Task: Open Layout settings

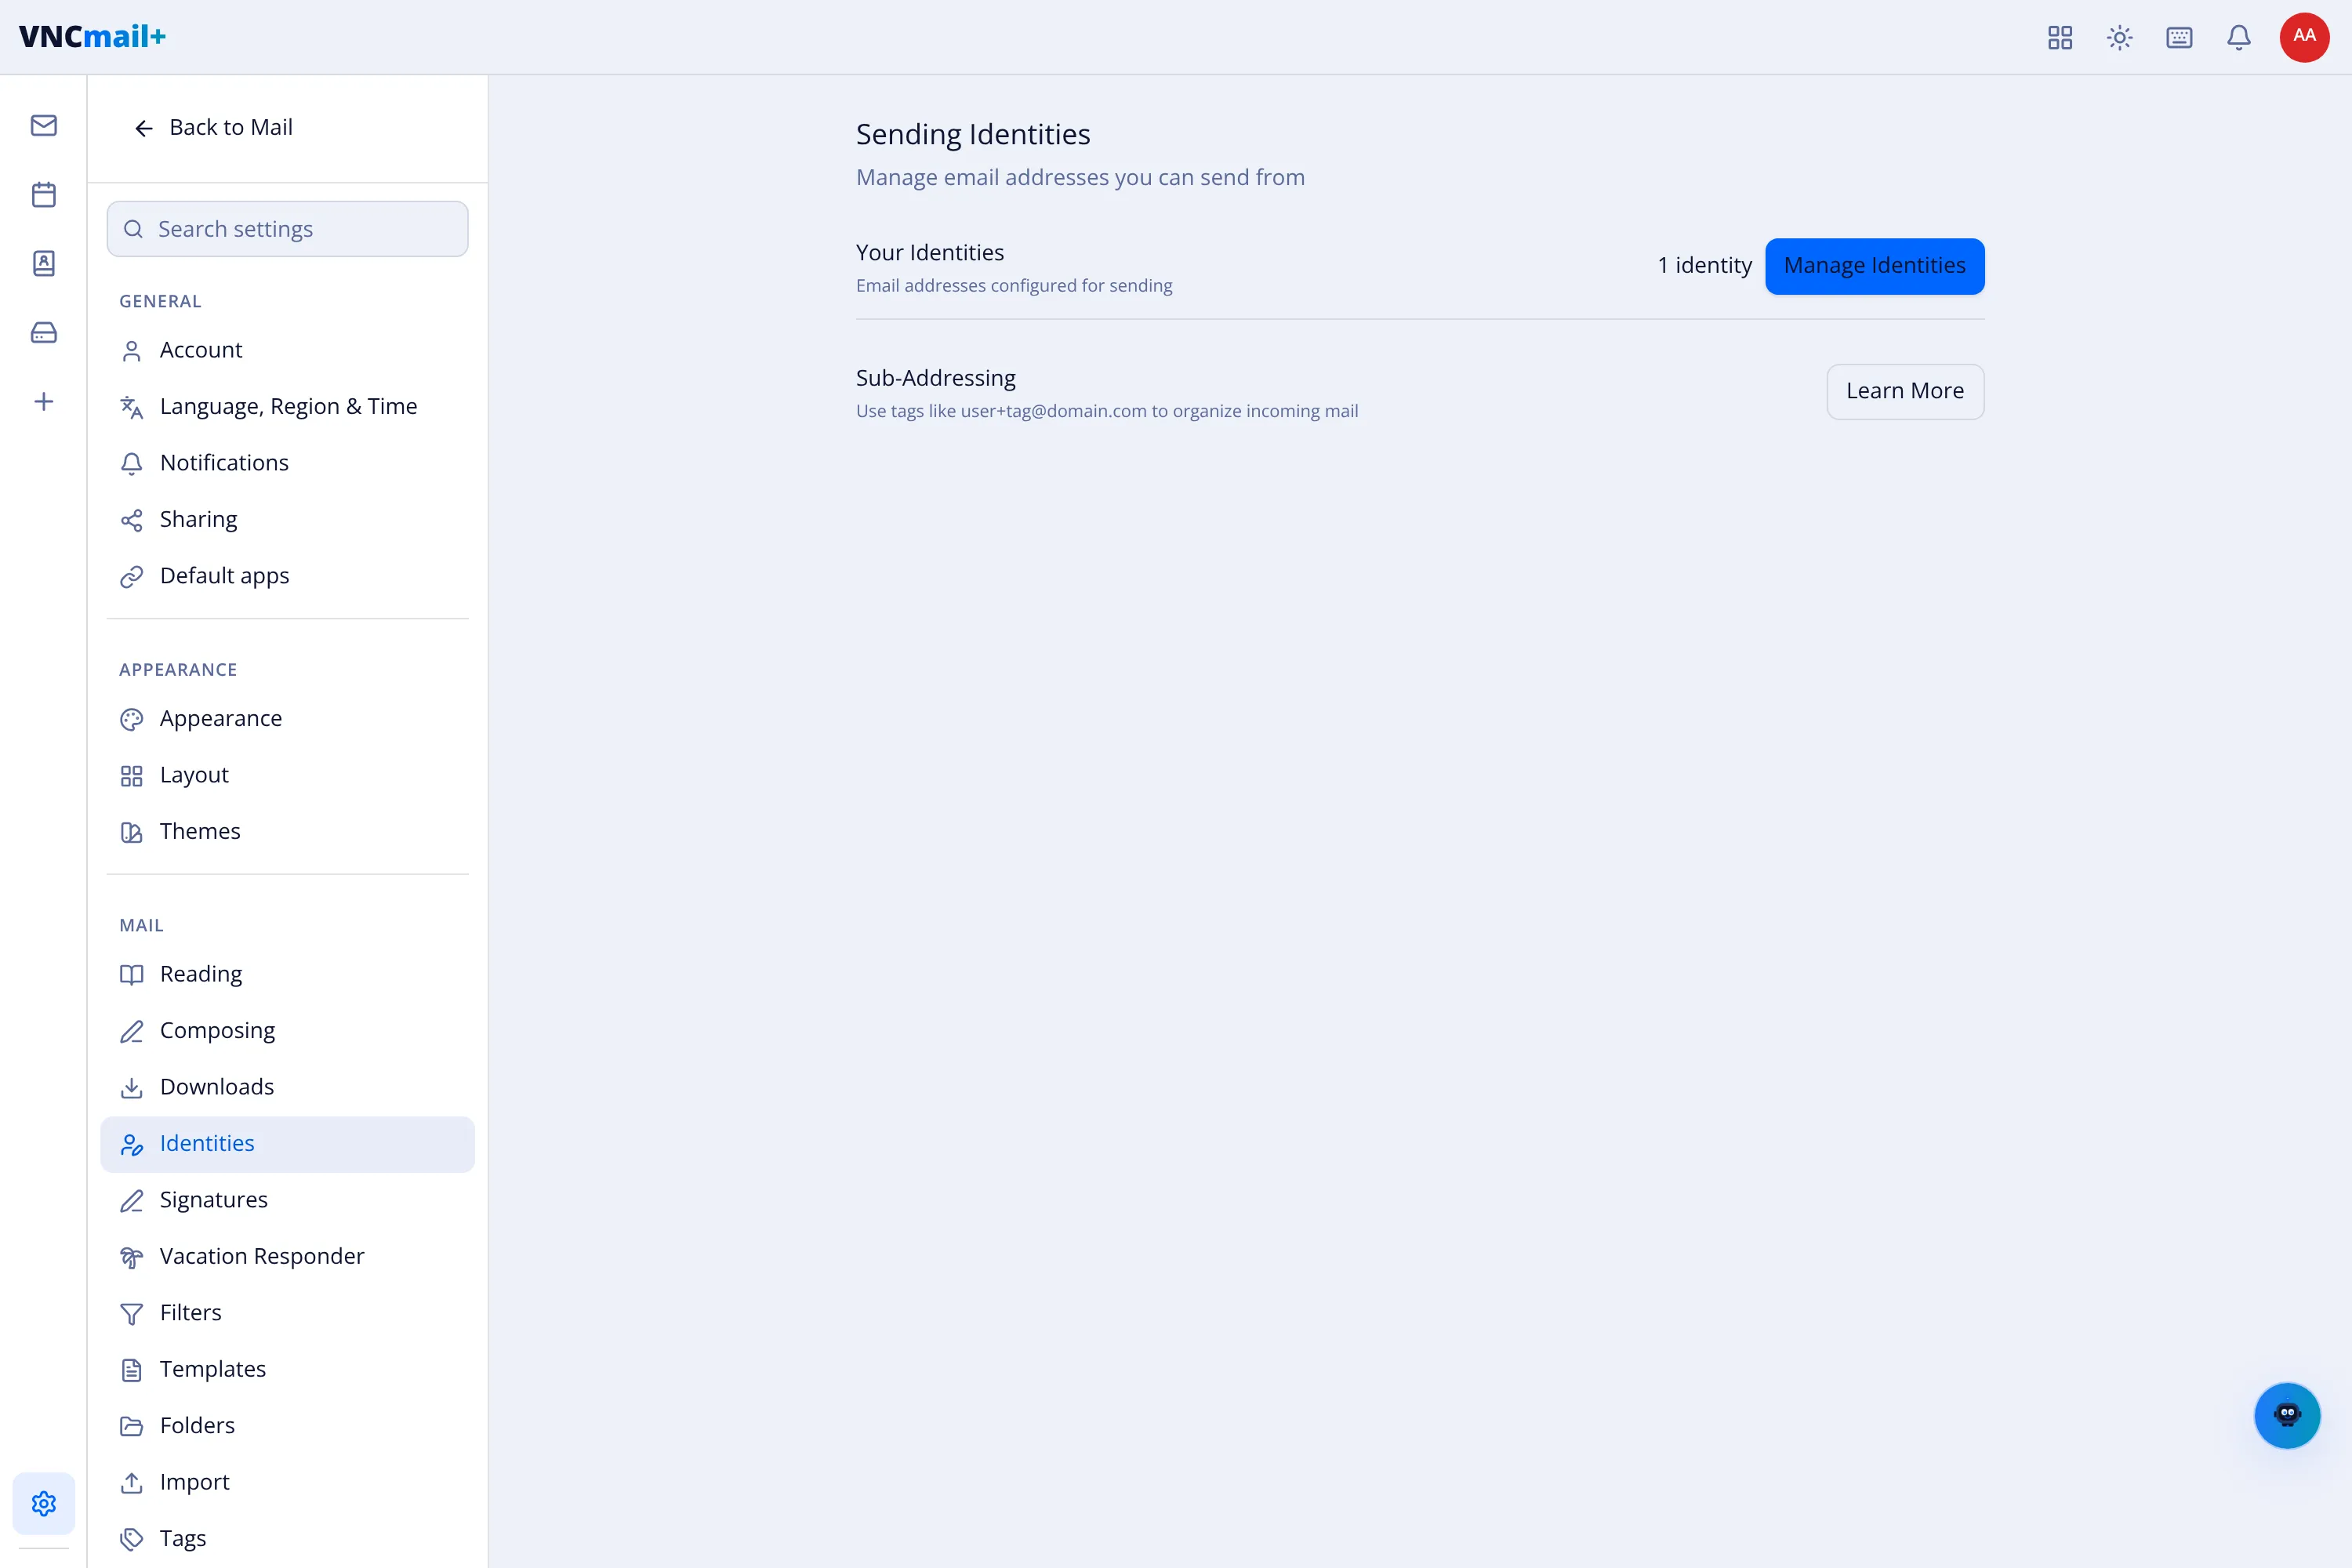Action: 288,775
